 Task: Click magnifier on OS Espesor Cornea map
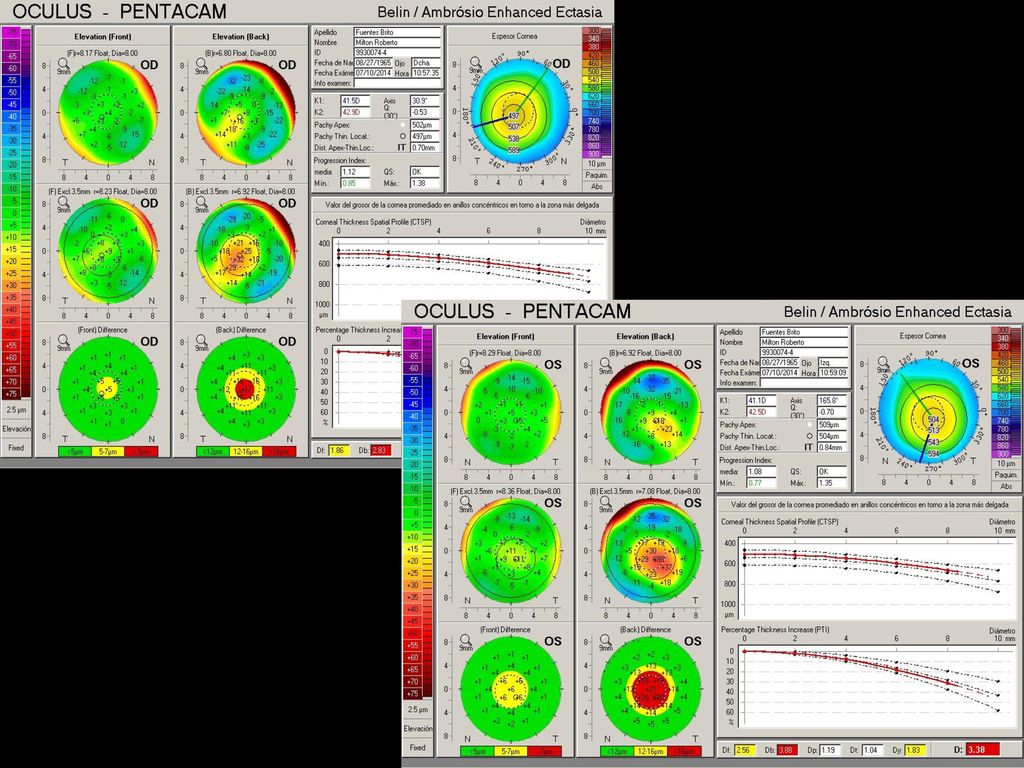point(884,363)
